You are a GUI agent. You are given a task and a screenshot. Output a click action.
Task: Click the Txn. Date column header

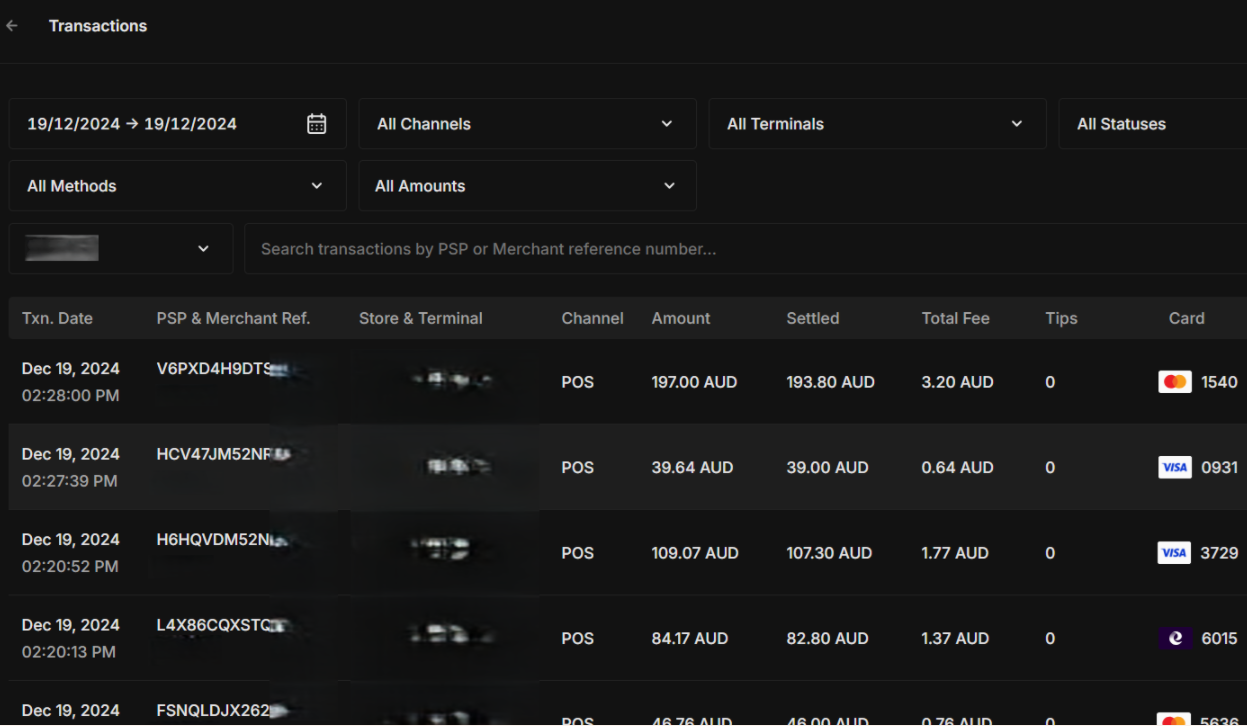(58, 318)
